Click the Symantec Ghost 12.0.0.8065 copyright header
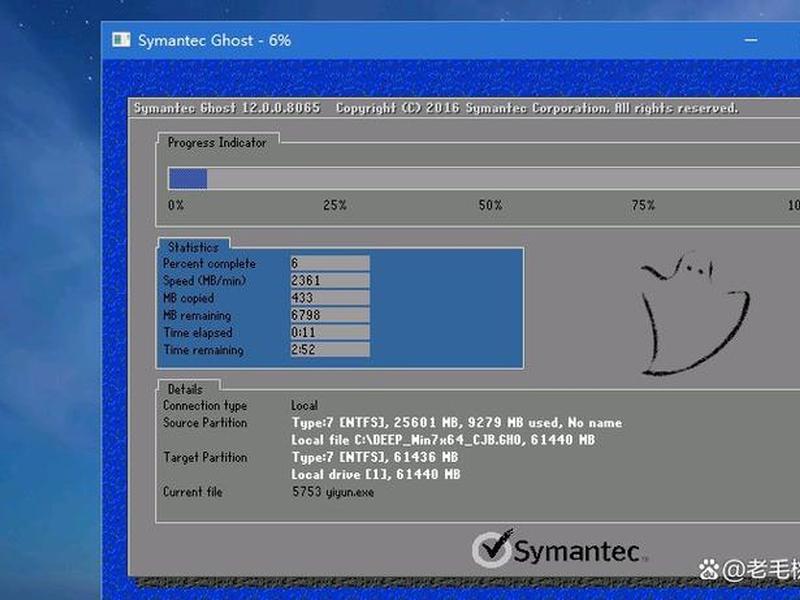The width and height of the screenshot is (800, 600). [436, 108]
